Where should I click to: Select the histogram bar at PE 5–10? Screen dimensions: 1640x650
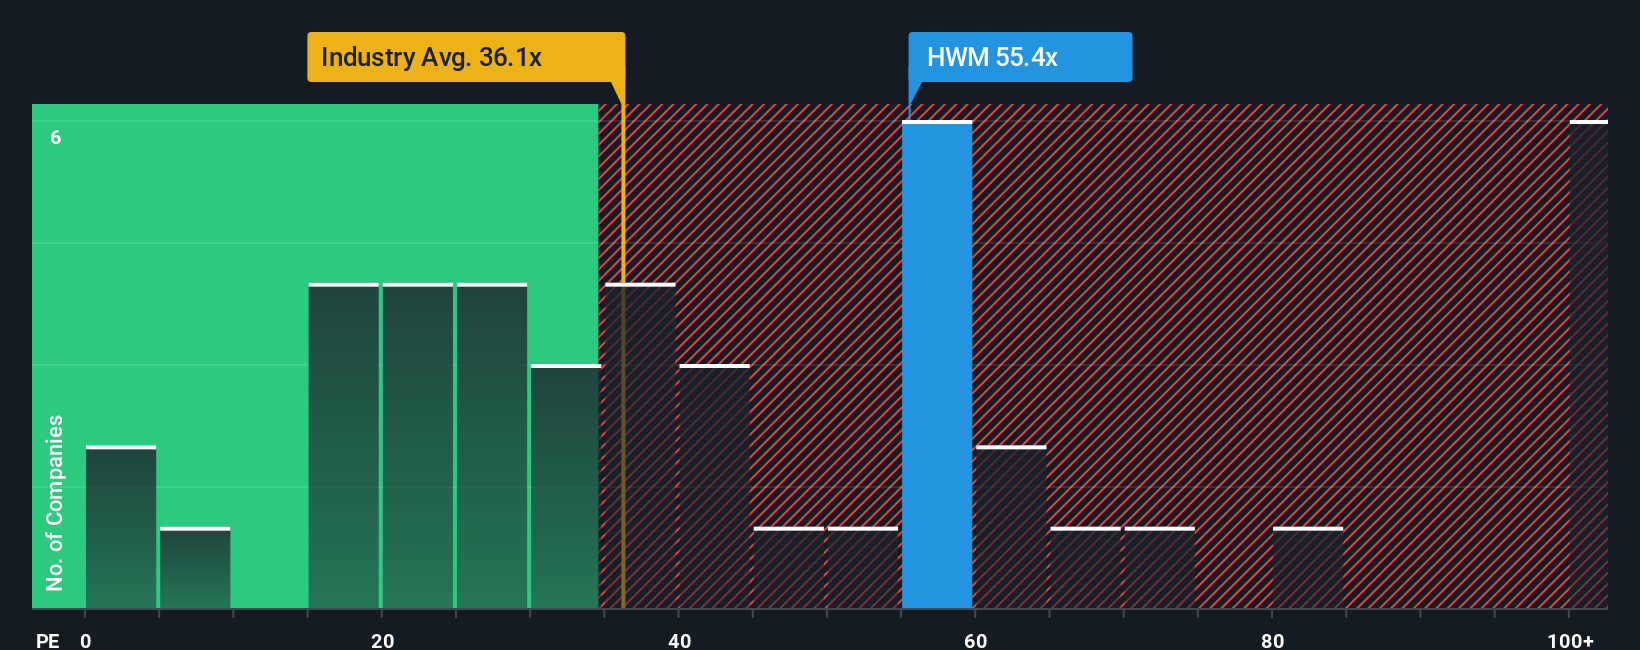[x=195, y=568]
